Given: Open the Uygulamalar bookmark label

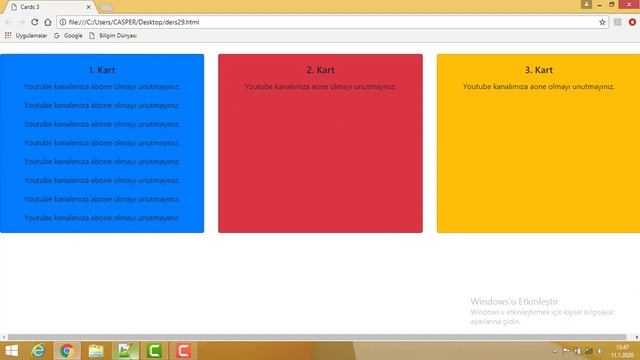Looking at the screenshot, I should pyautogui.click(x=31, y=36).
